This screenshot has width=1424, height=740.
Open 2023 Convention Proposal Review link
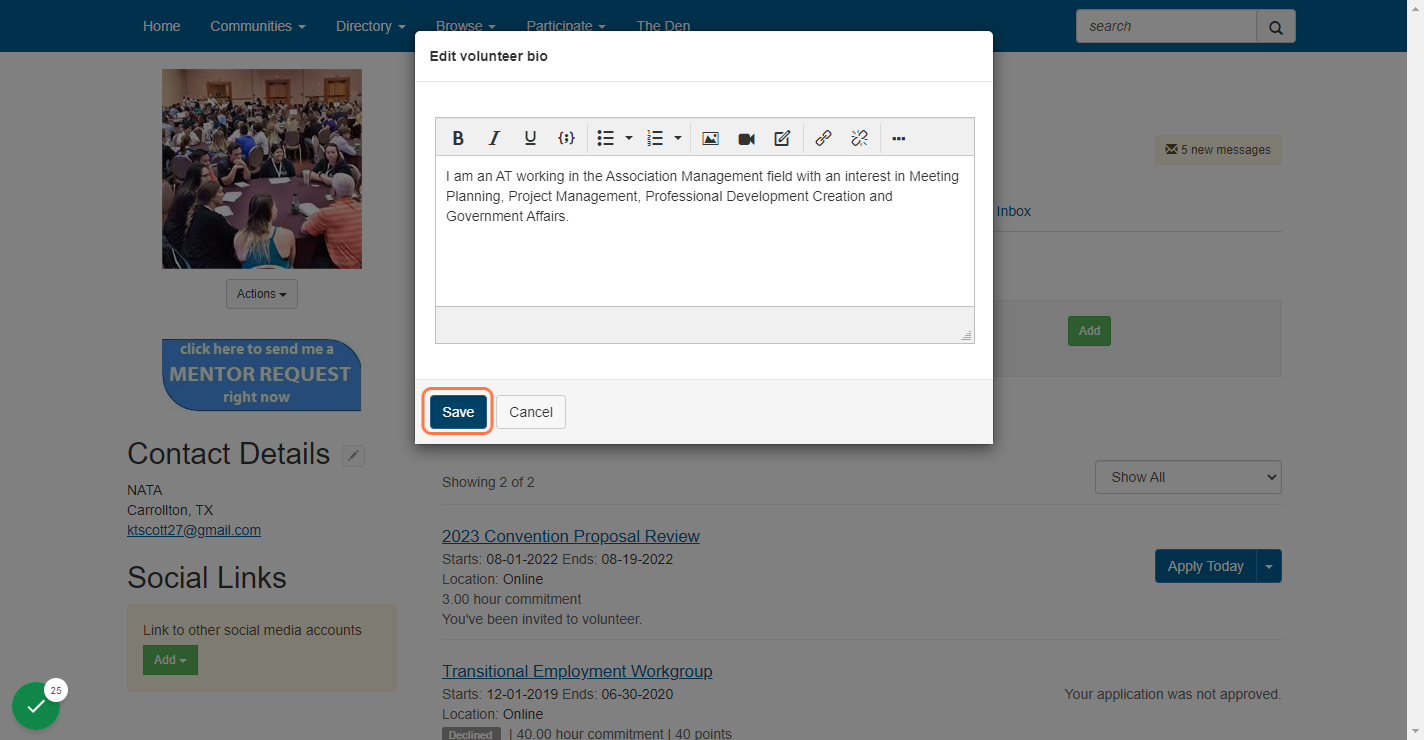(571, 536)
